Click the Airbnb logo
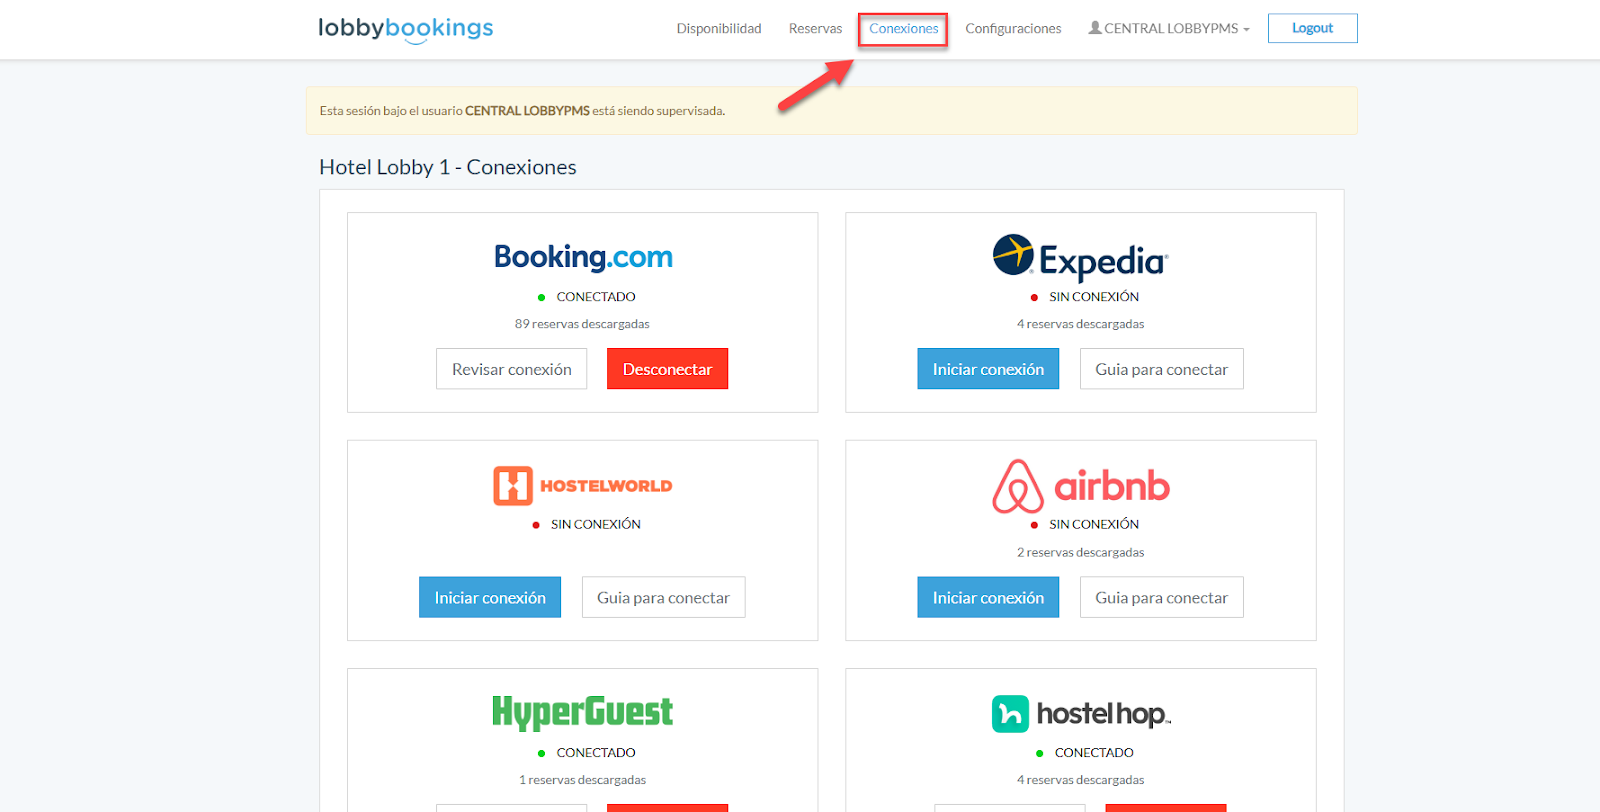 point(1081,486)
